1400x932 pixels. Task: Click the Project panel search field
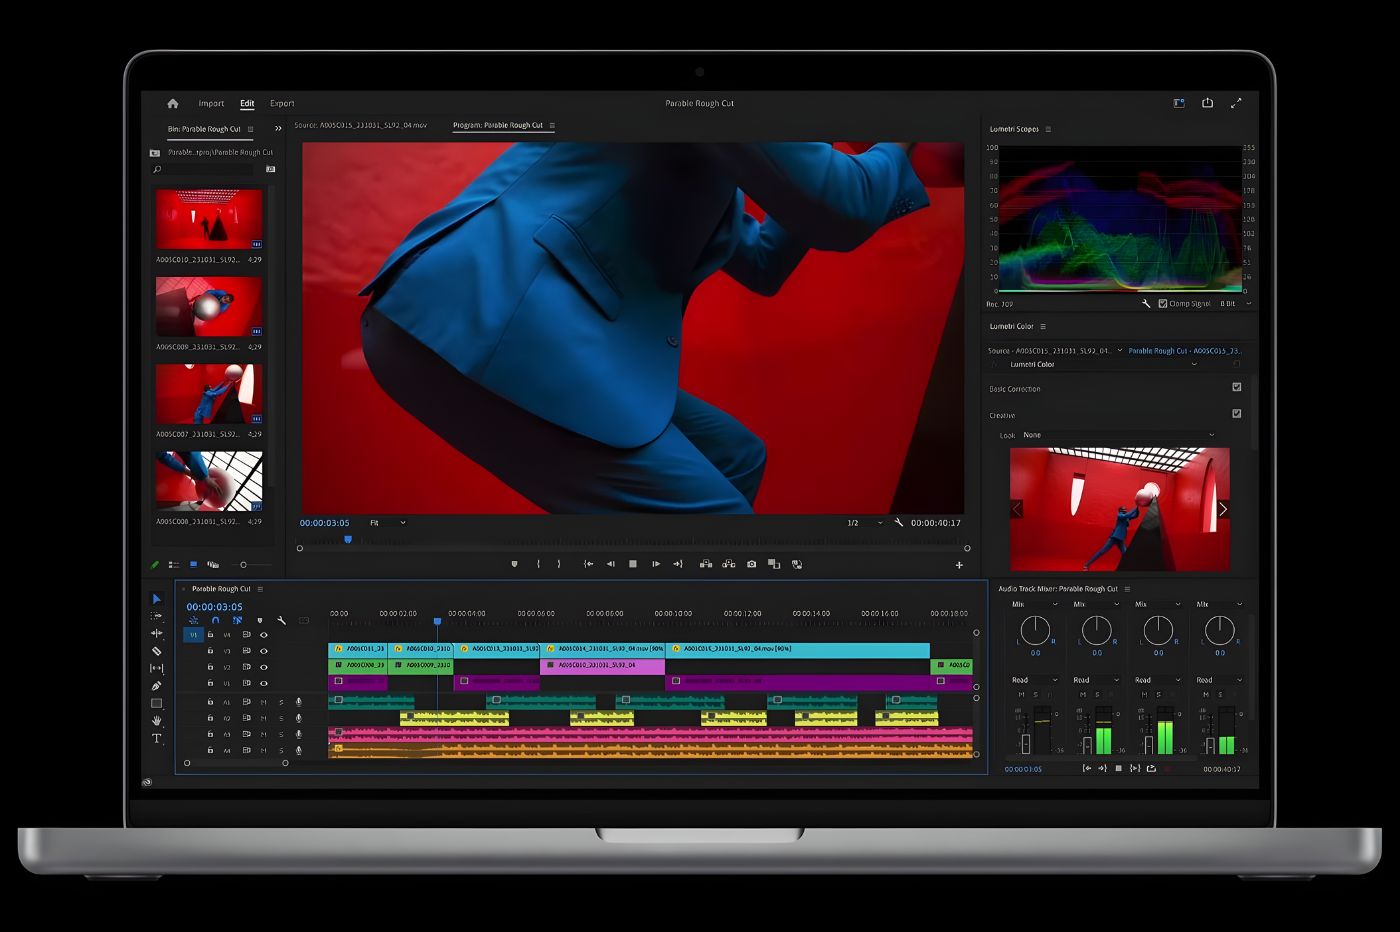point(209,169)
